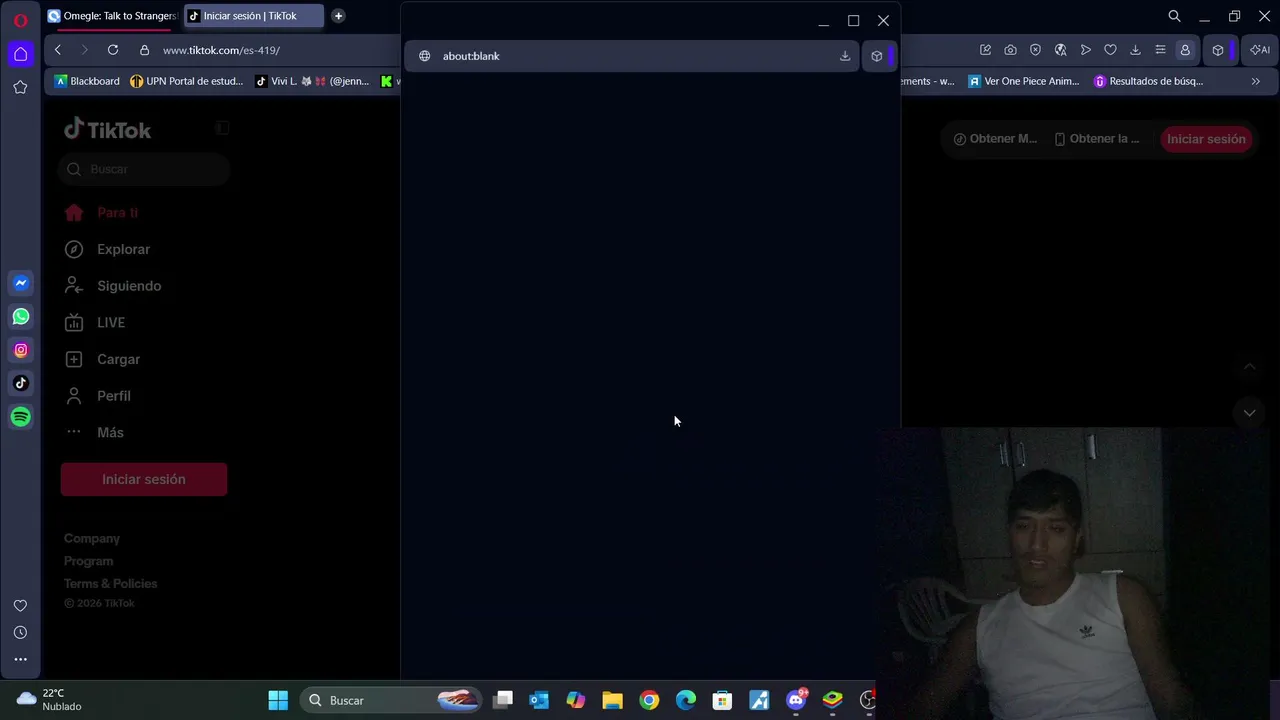Open the Vivi L. TikTok bookmark

click(312, 81)
